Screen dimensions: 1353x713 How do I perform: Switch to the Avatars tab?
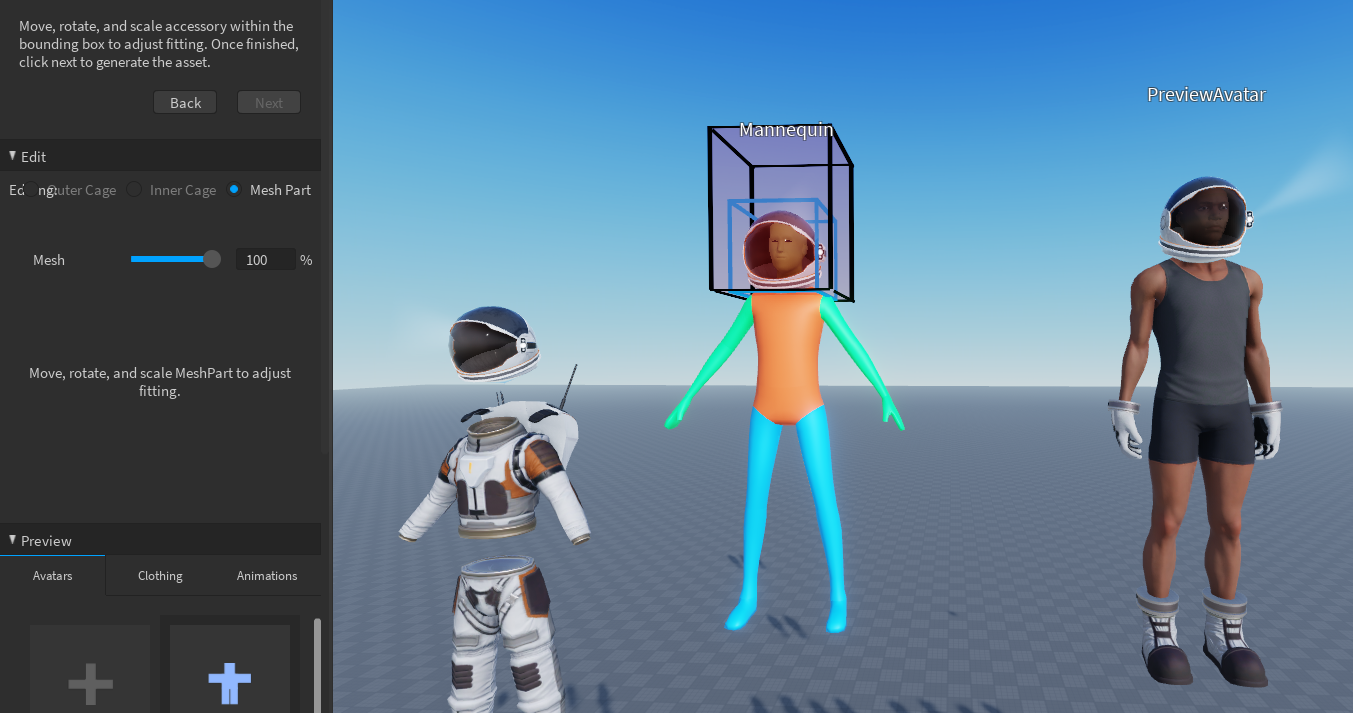tap(53, 576)
